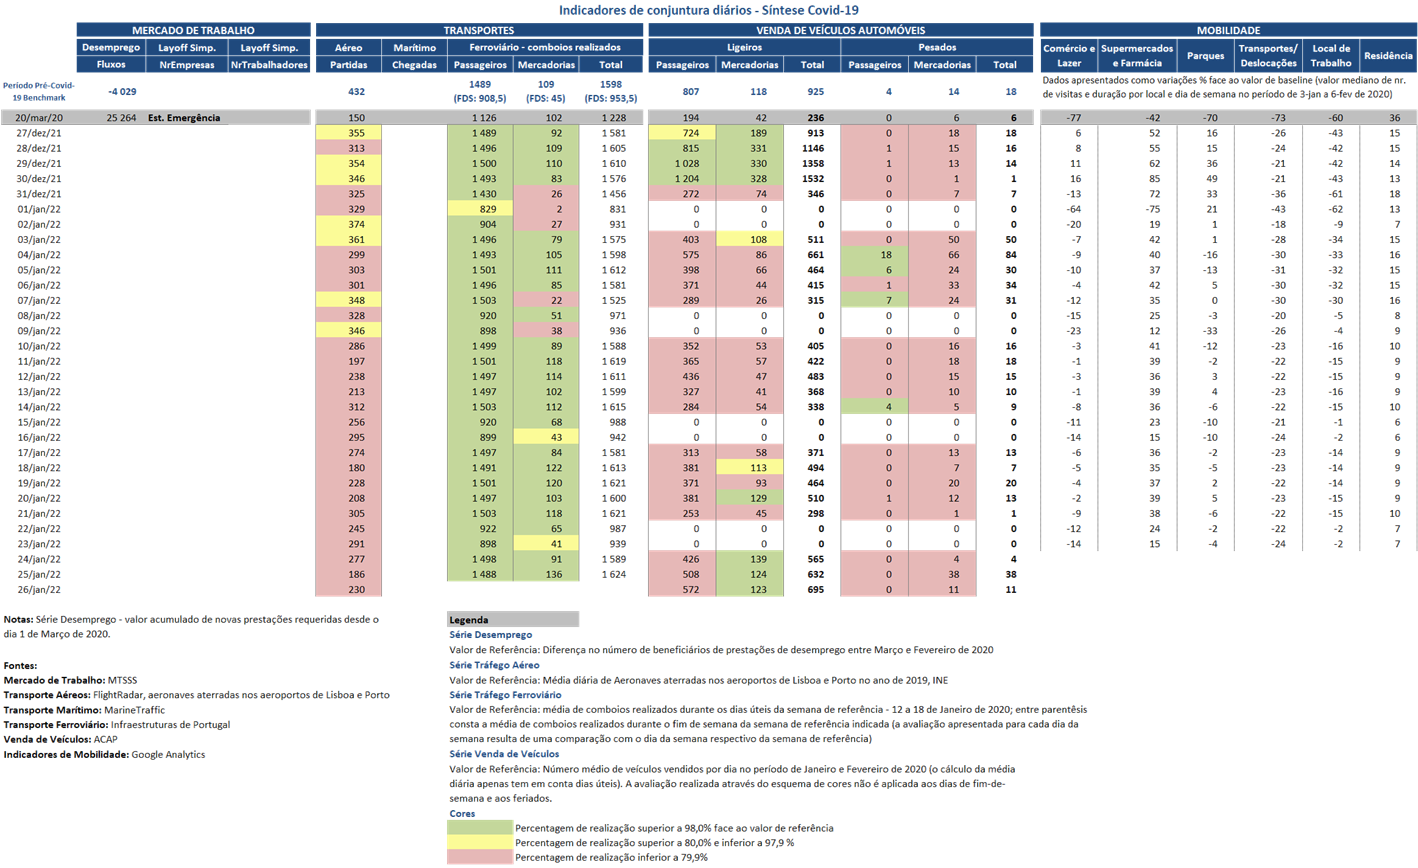
Task: Click the benchmark value -4 029
Action: (x=121, y=92)
